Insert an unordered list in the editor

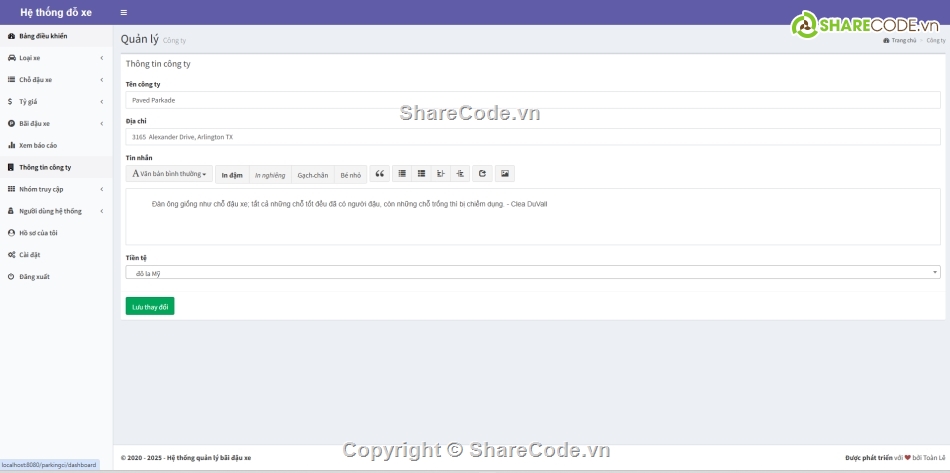click(402, 174)
